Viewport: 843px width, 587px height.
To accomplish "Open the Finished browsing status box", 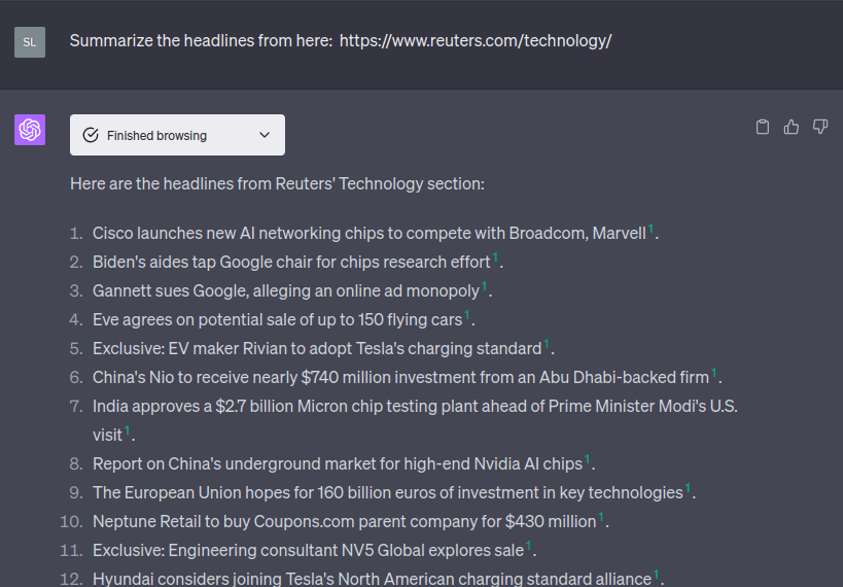I will click(177, 135).
